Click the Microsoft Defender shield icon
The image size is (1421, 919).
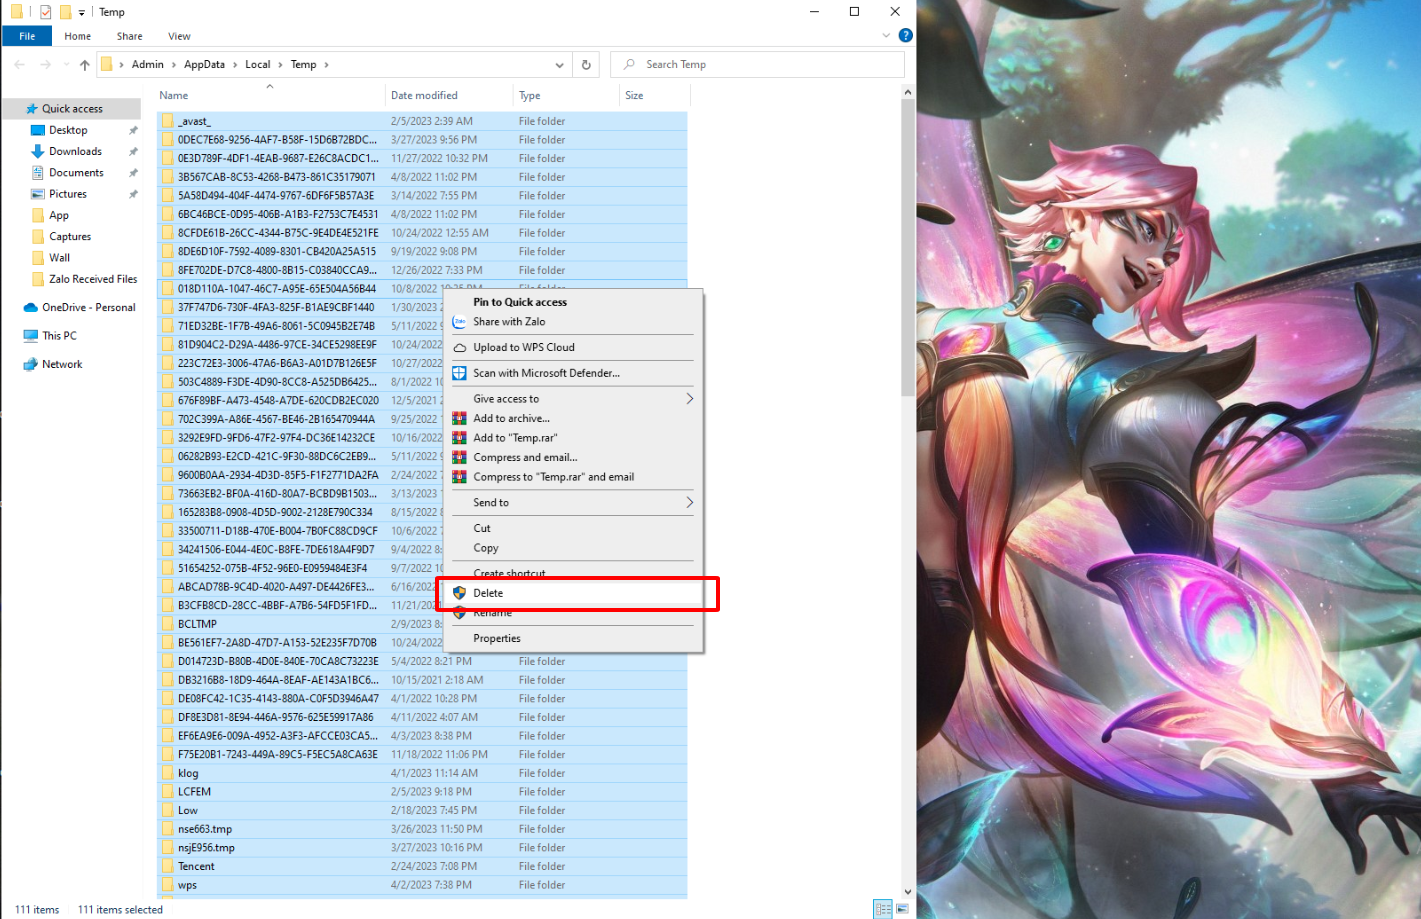[459, 373]
